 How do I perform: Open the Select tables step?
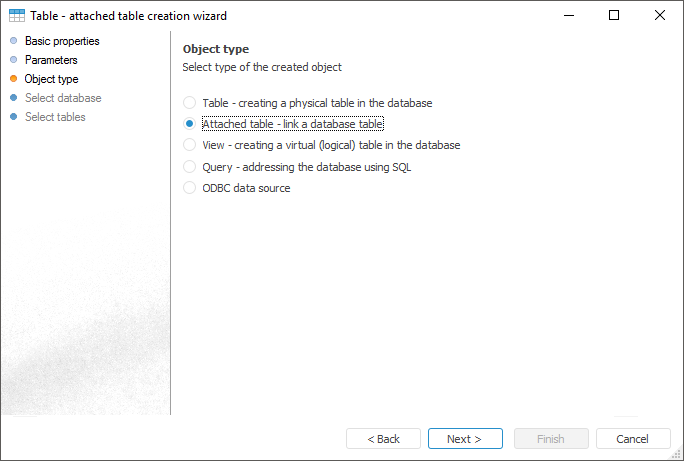tap(55, 117)
